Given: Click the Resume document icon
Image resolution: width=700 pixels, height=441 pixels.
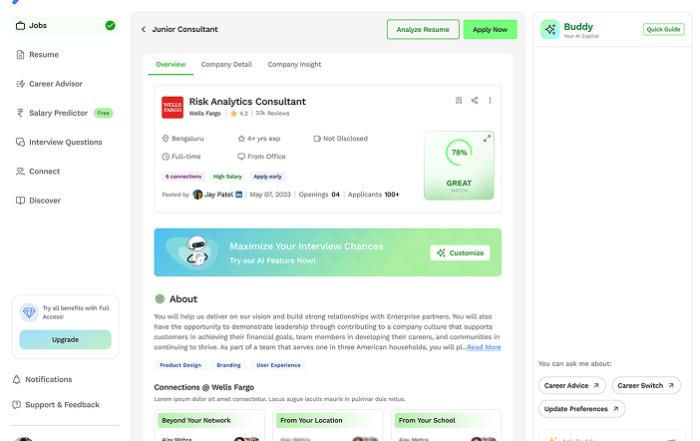Looking at the screenshot, I should tap(20, 54).
